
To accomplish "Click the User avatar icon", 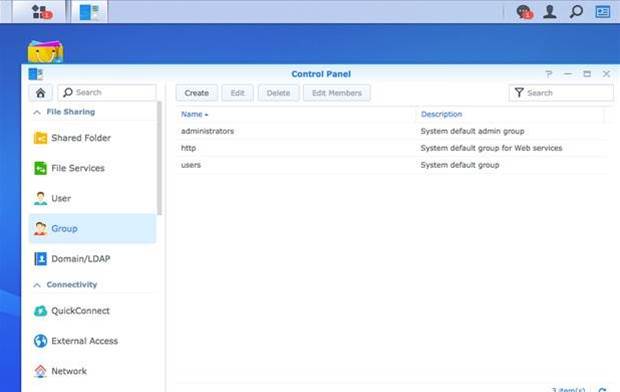I will pos(40,198).
